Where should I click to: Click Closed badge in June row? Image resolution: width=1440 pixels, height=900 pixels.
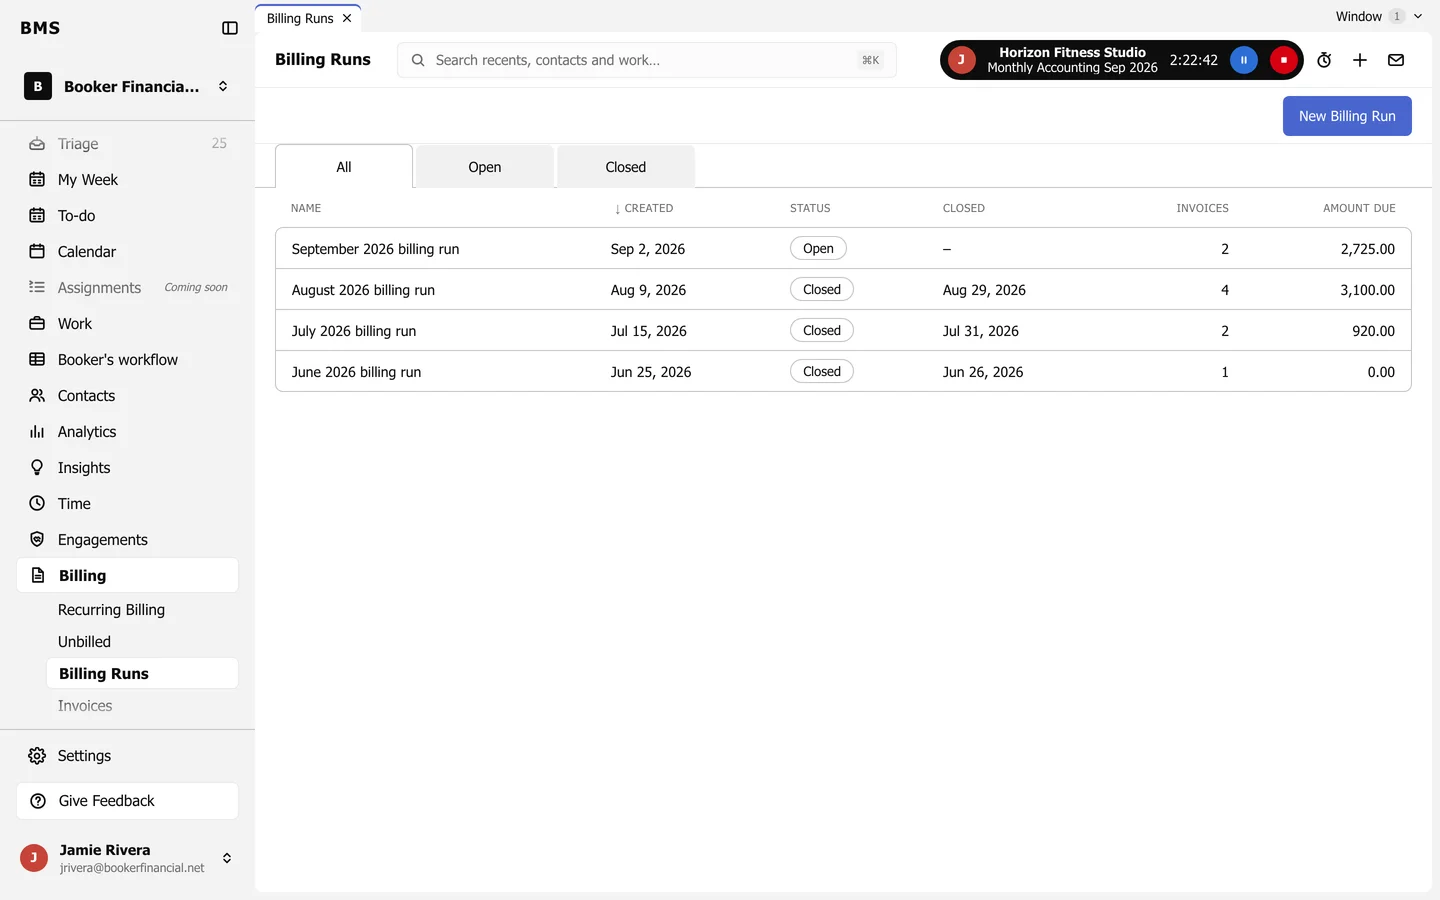(x=822, y=371)
